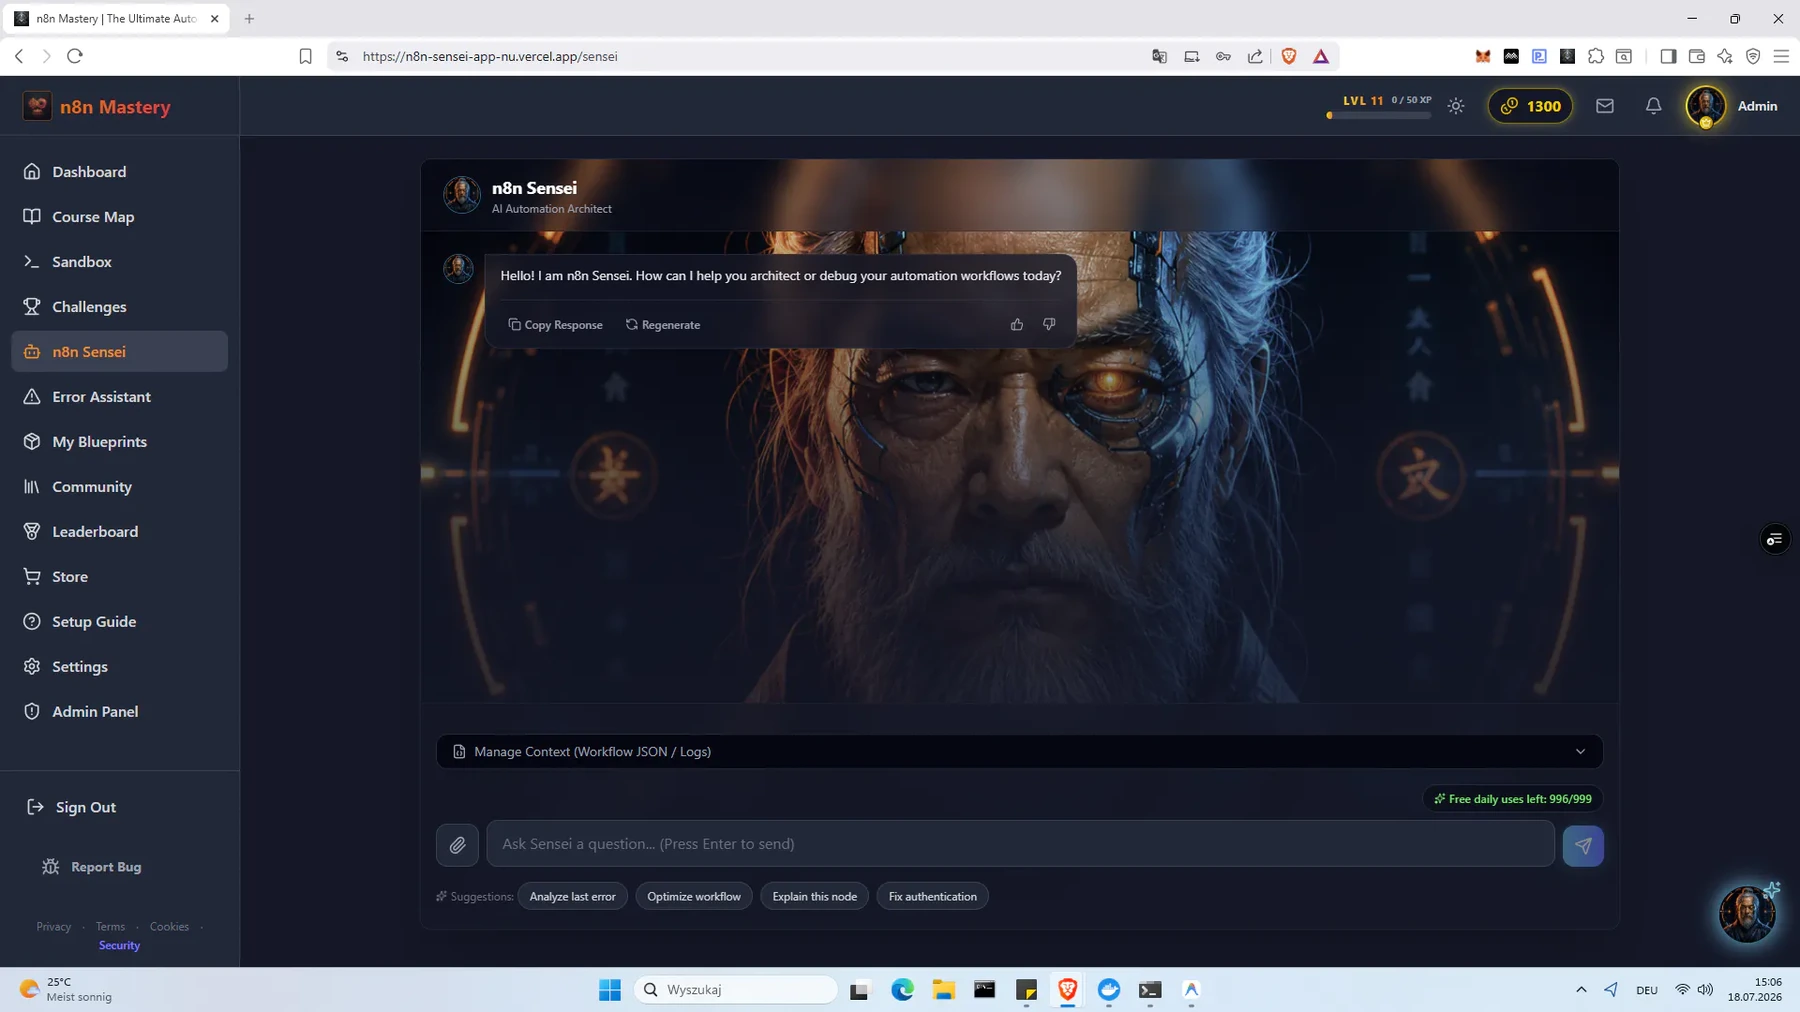Open the MetaMask fox extension
The width and height of the screenshot is (1800, 1012).
point(1483,57)
